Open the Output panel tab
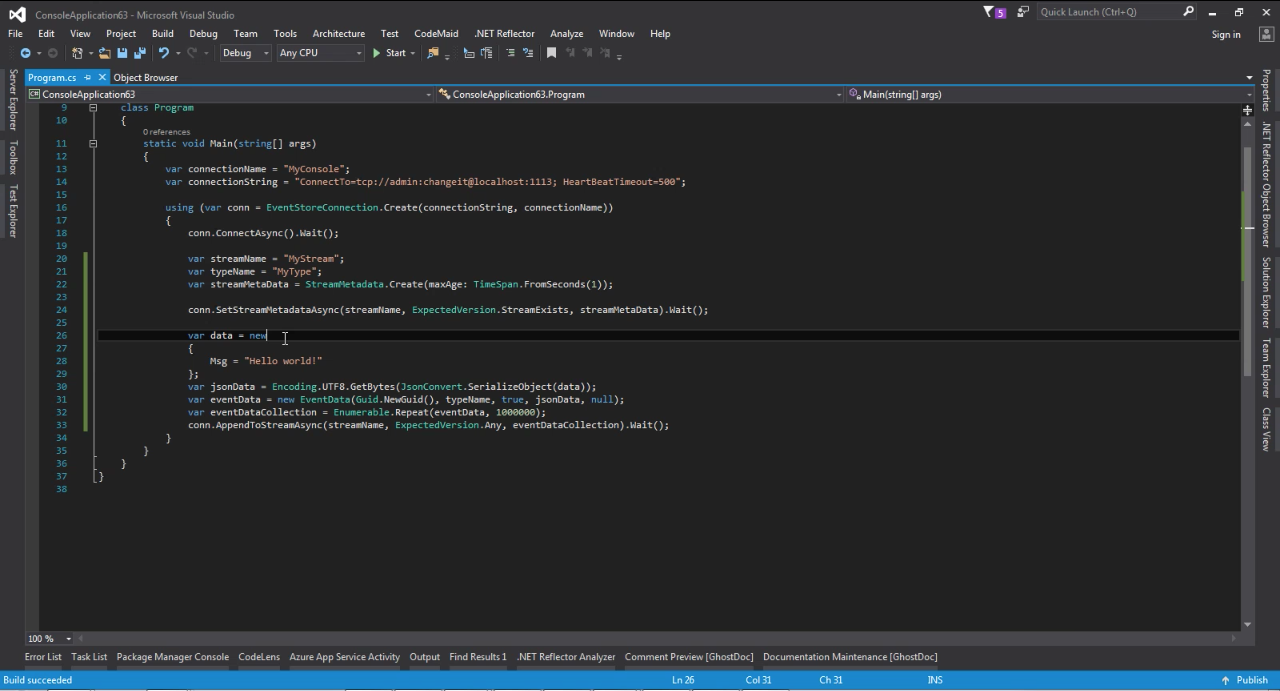 pos(425,657)
